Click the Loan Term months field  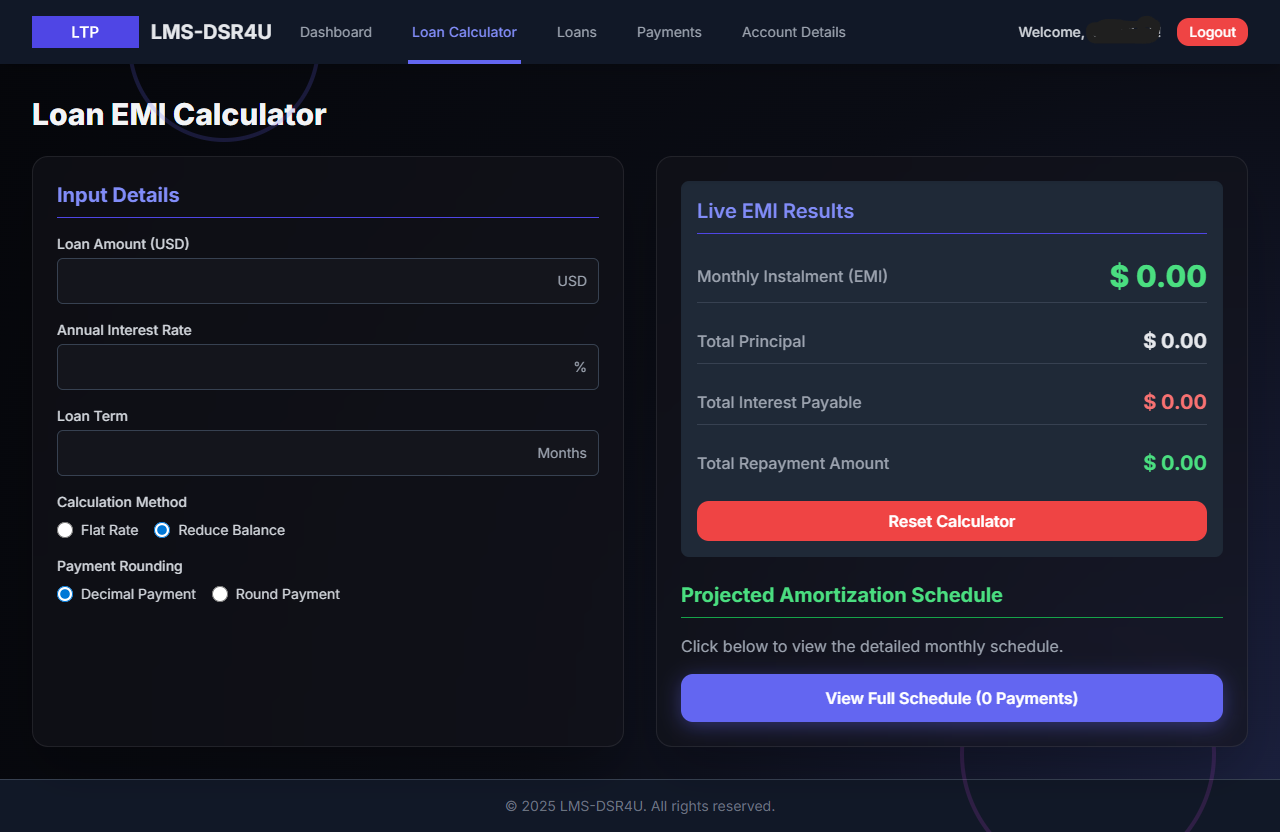tap(328, 453)
